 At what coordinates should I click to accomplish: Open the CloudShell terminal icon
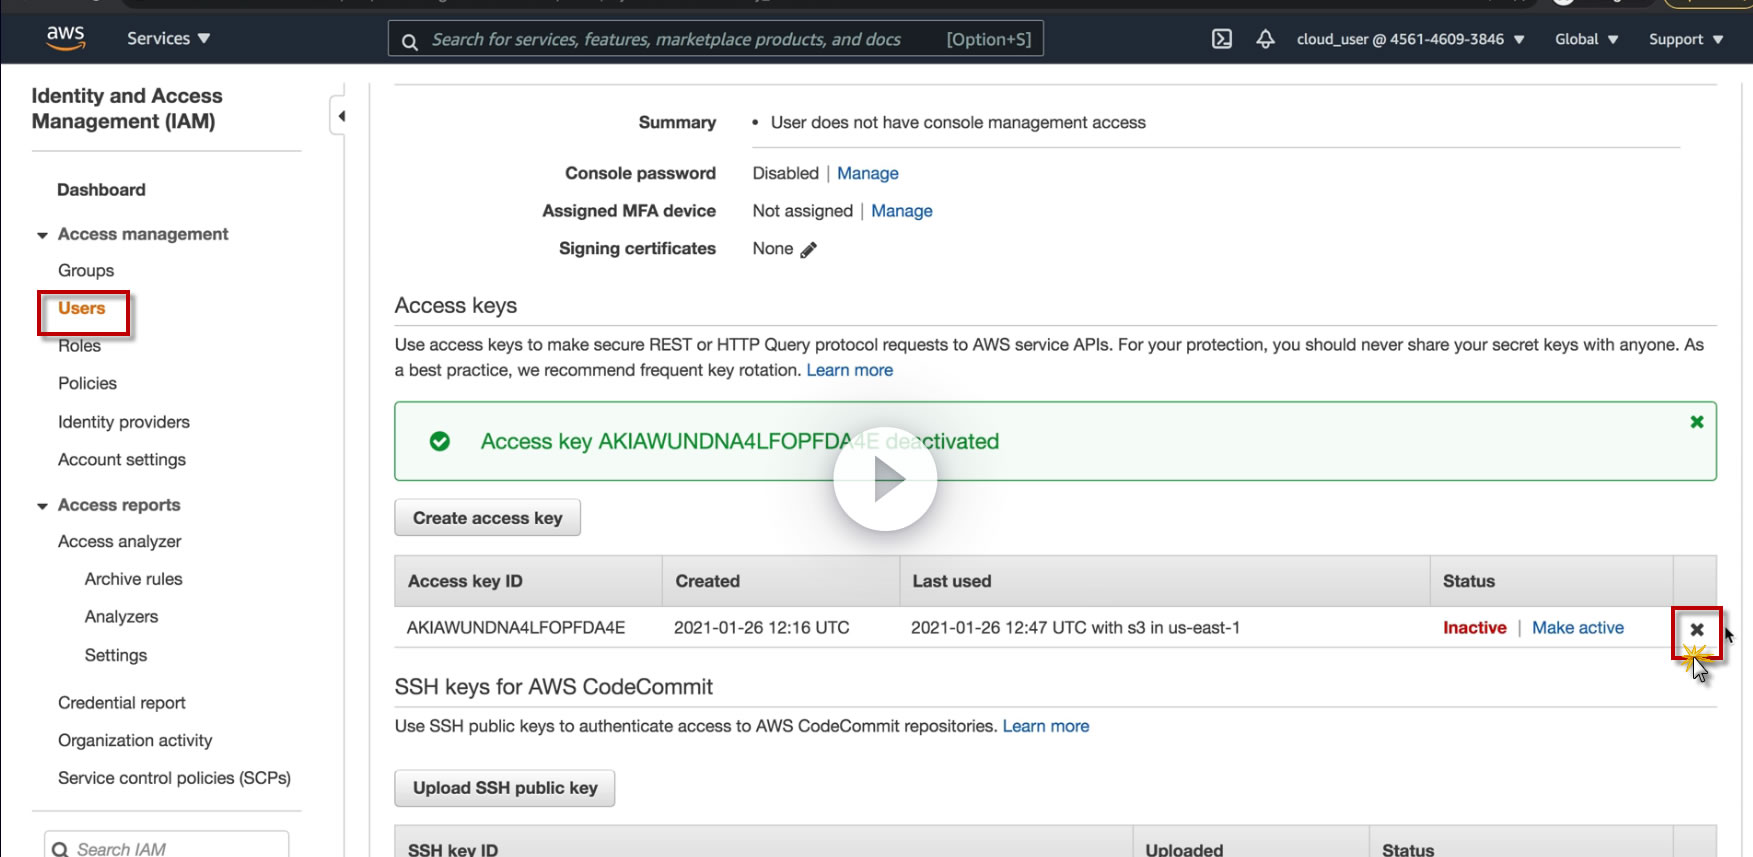[x=1221, y=39]
